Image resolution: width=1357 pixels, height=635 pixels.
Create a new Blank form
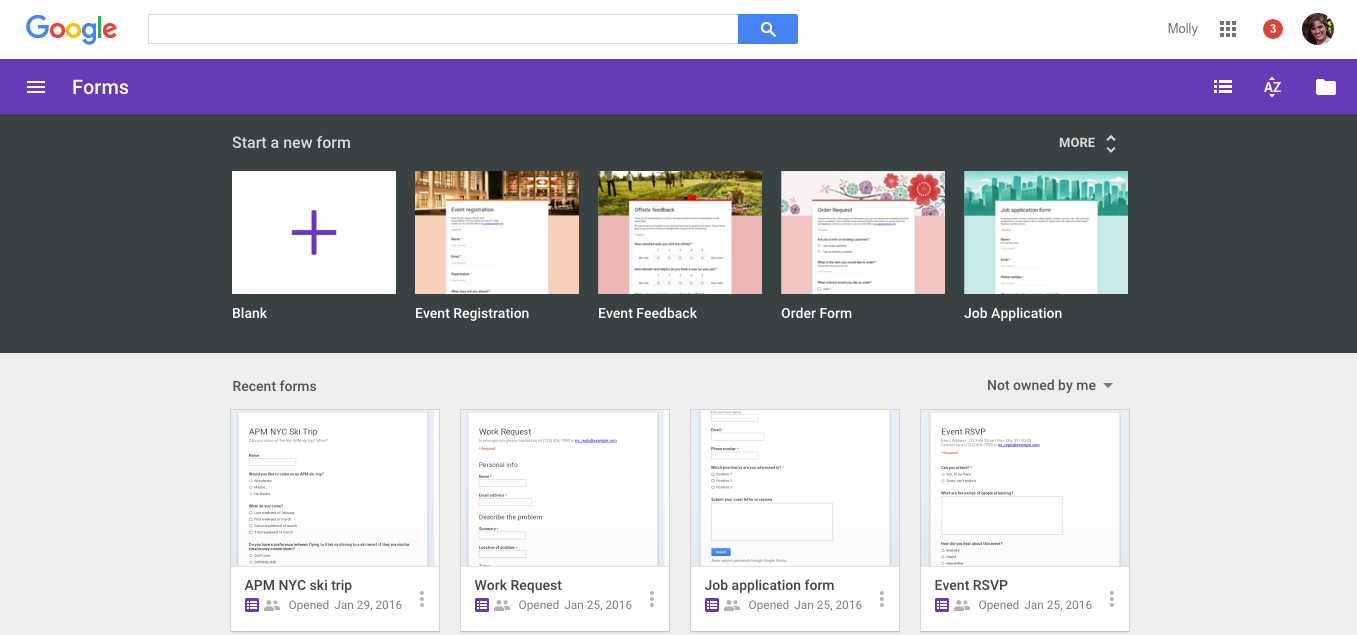coord(314,232)
